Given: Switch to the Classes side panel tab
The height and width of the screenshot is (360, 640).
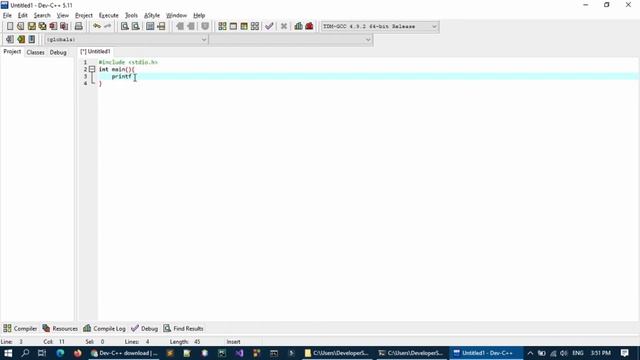Looking at the screenshot, I should coord(36,52).
